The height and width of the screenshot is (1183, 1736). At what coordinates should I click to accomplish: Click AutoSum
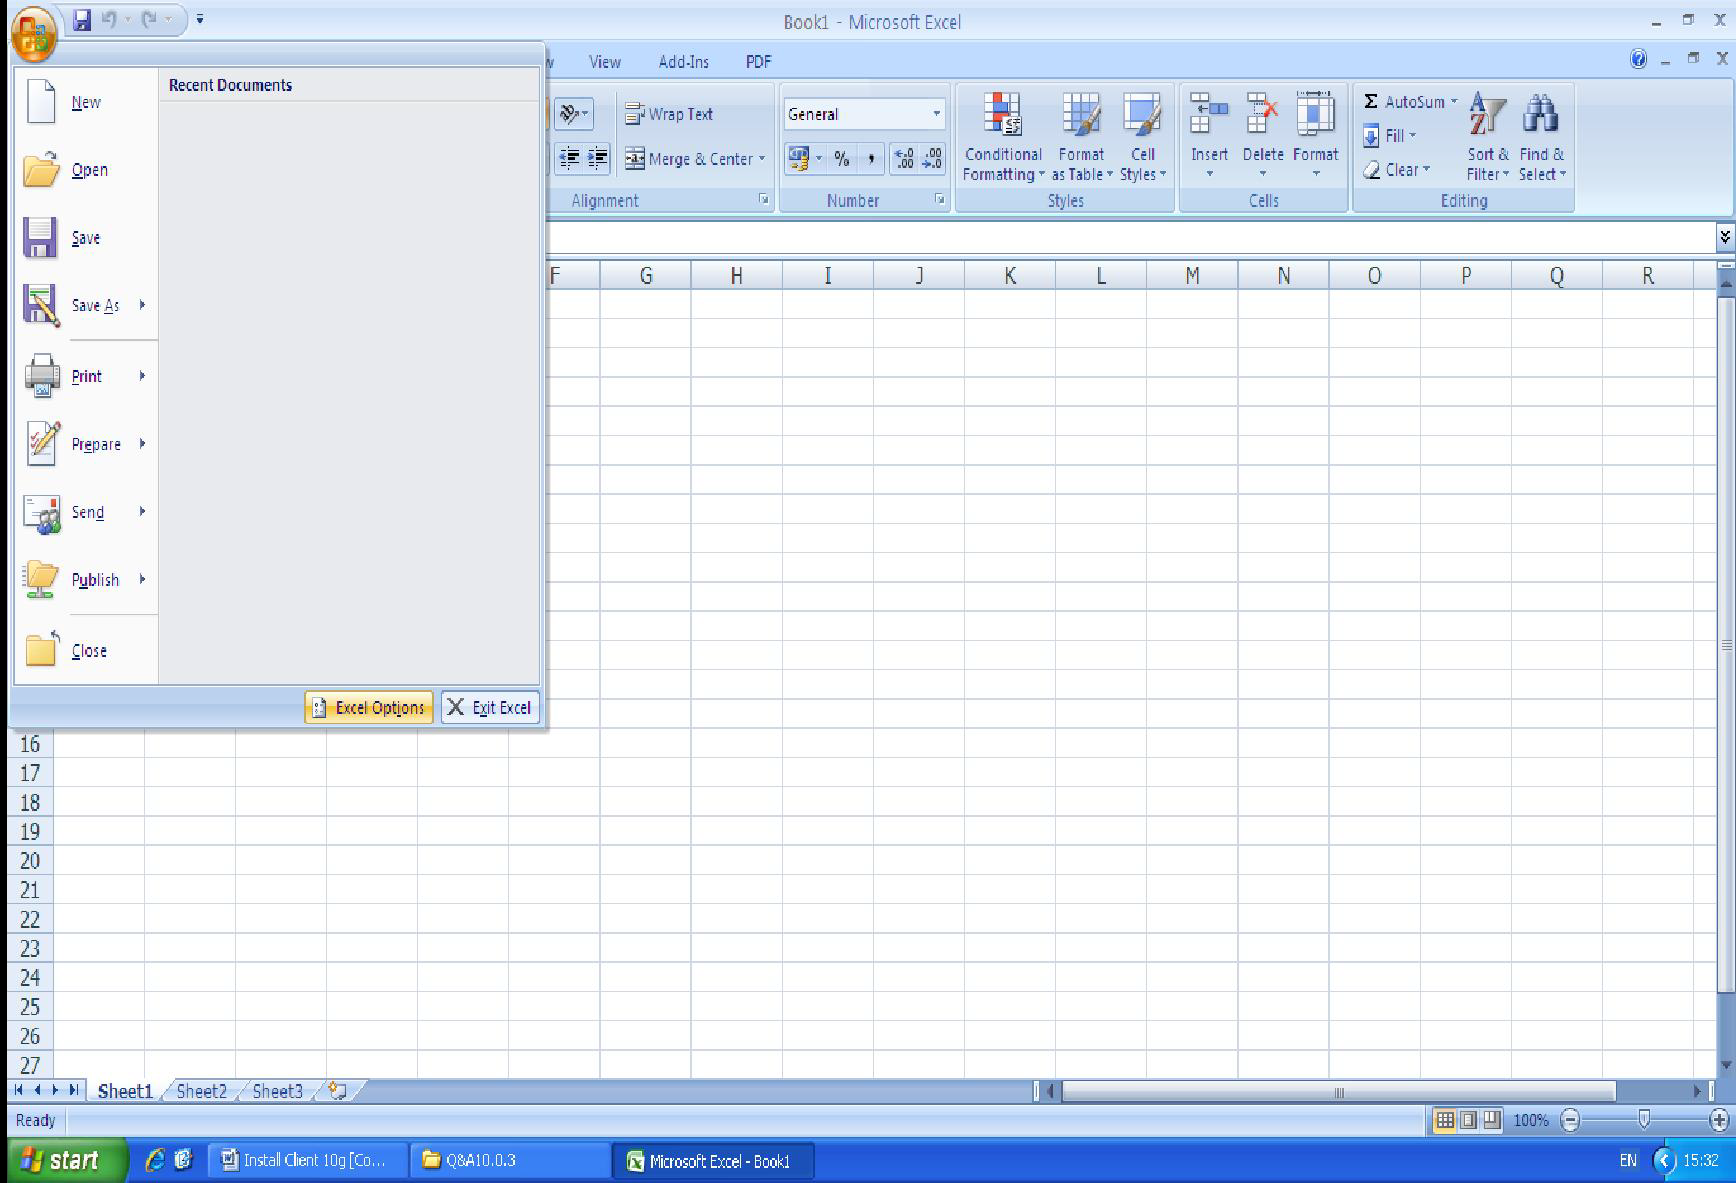pos(1404,102)
